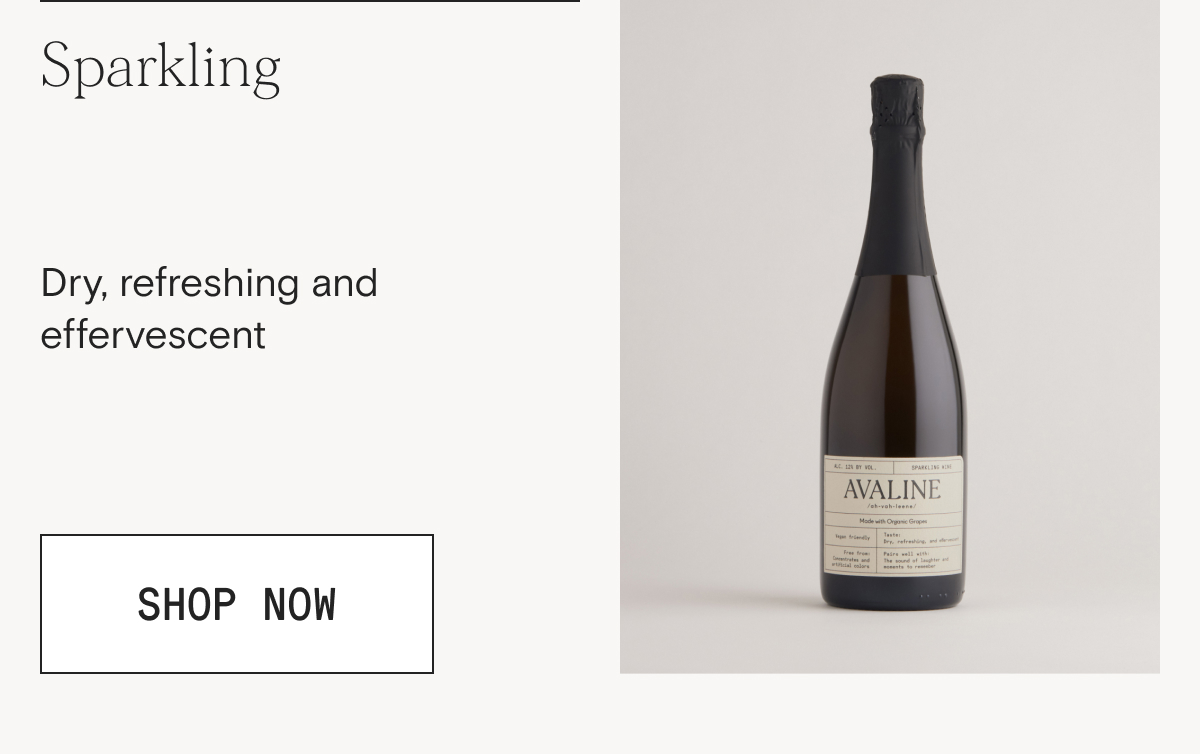Screen dimensions: 1200x754
Task: Click the amber glass shoulder of the bottle
Action: tap(895, 320)
